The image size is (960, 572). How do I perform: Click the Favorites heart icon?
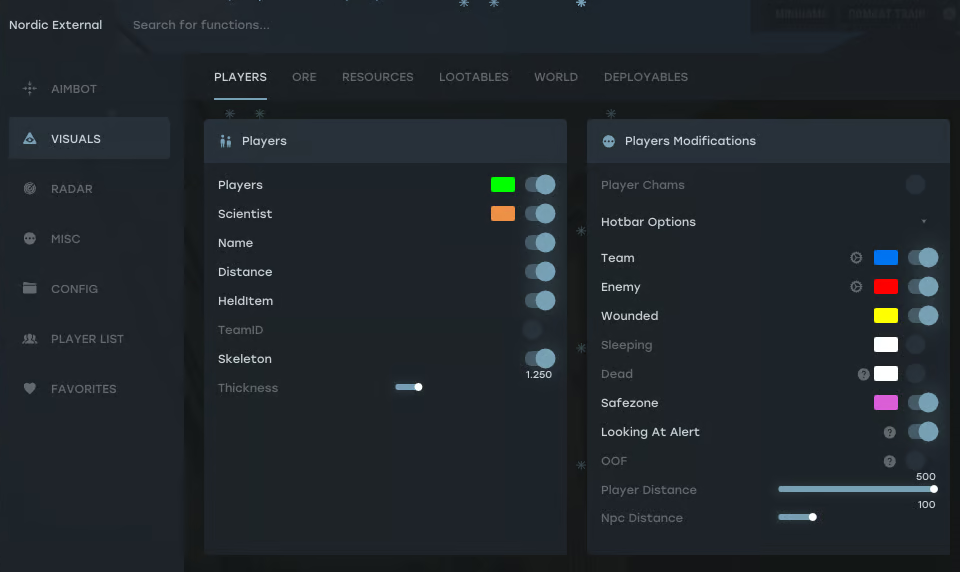(29, 388)
